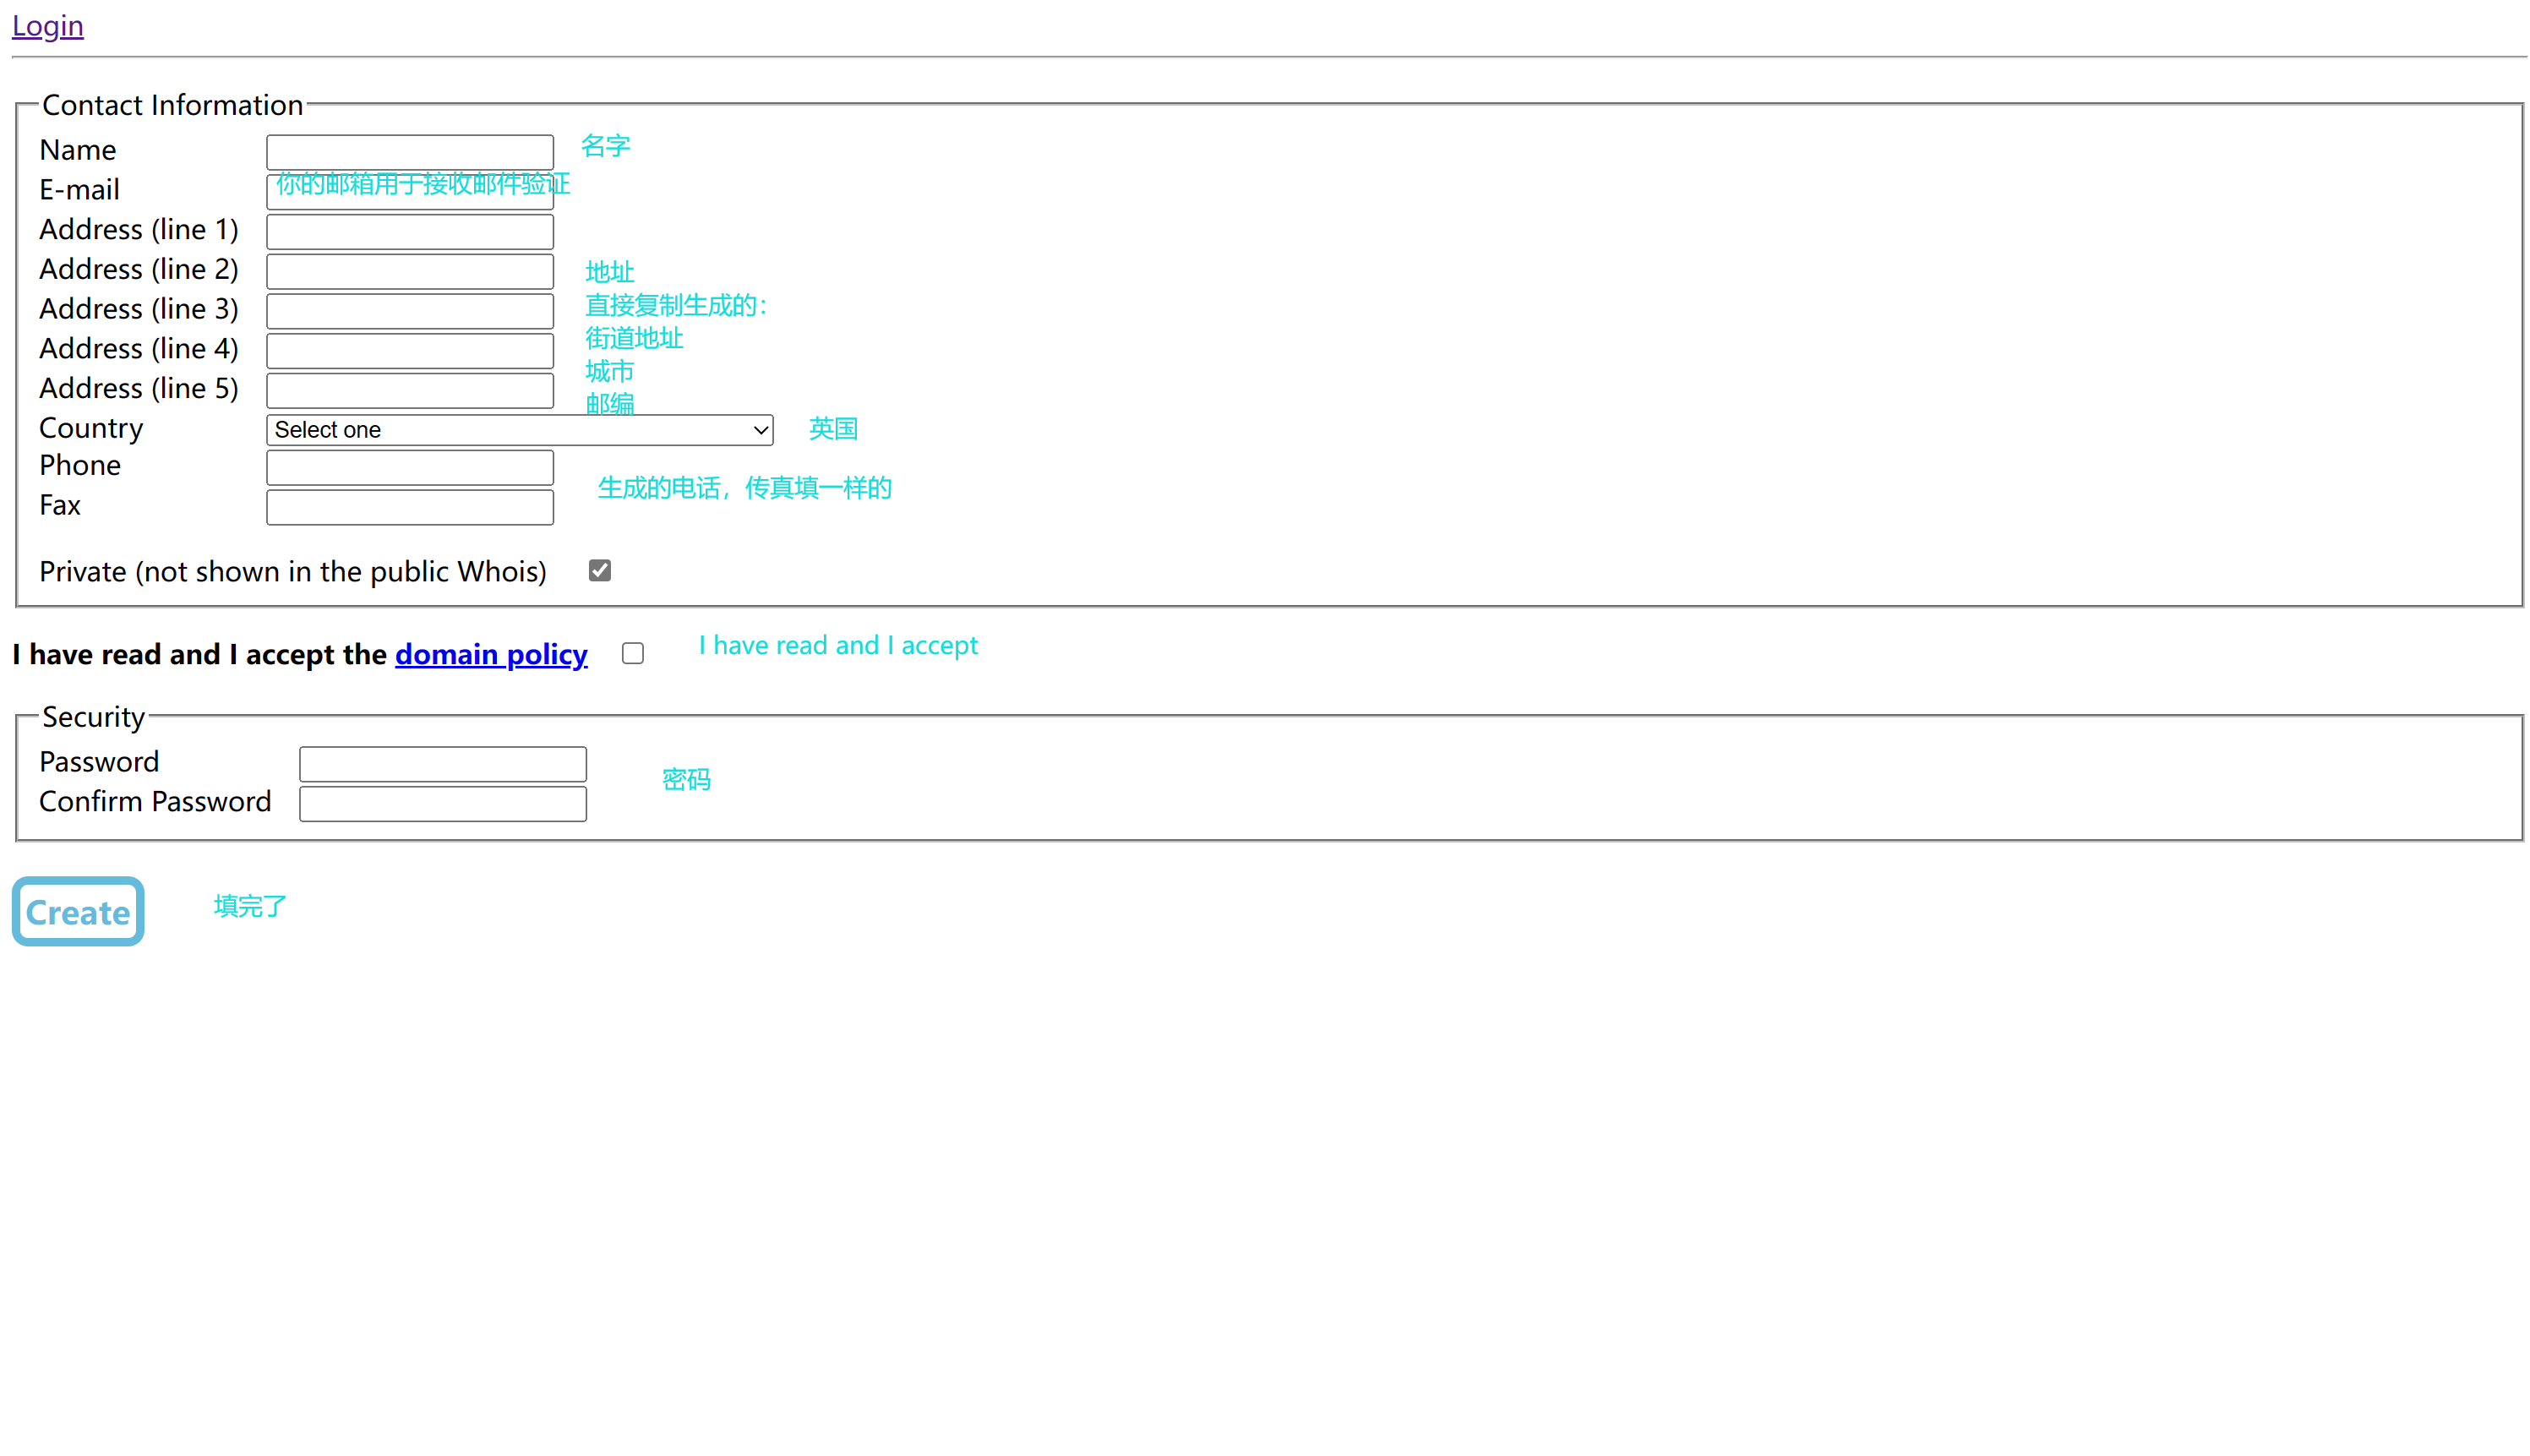Click the Address line 3 field
Viewport: 2530px width, 1456px height.
409,310
